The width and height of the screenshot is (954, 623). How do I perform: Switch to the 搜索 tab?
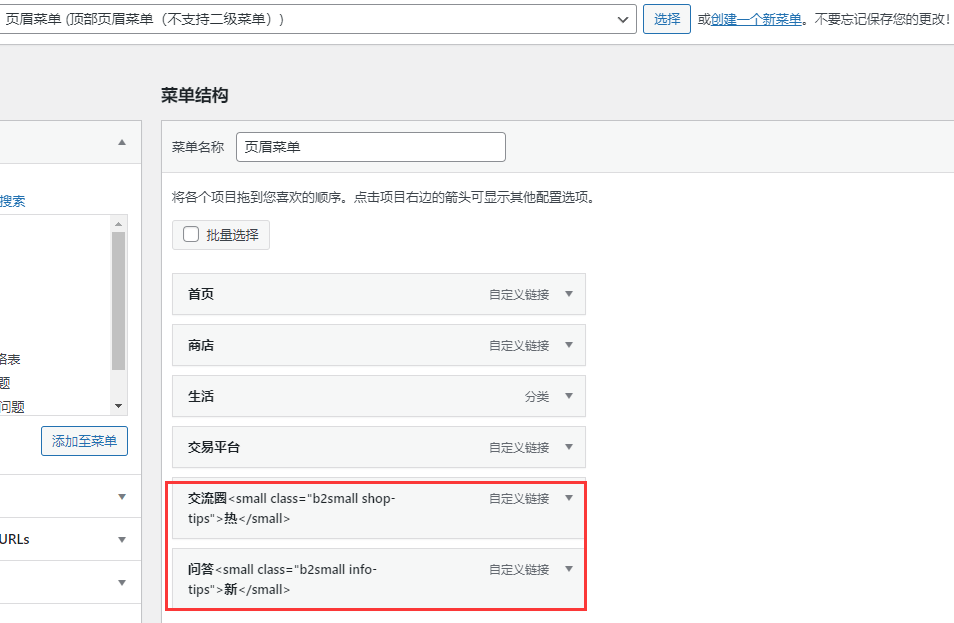coord(13,201)
